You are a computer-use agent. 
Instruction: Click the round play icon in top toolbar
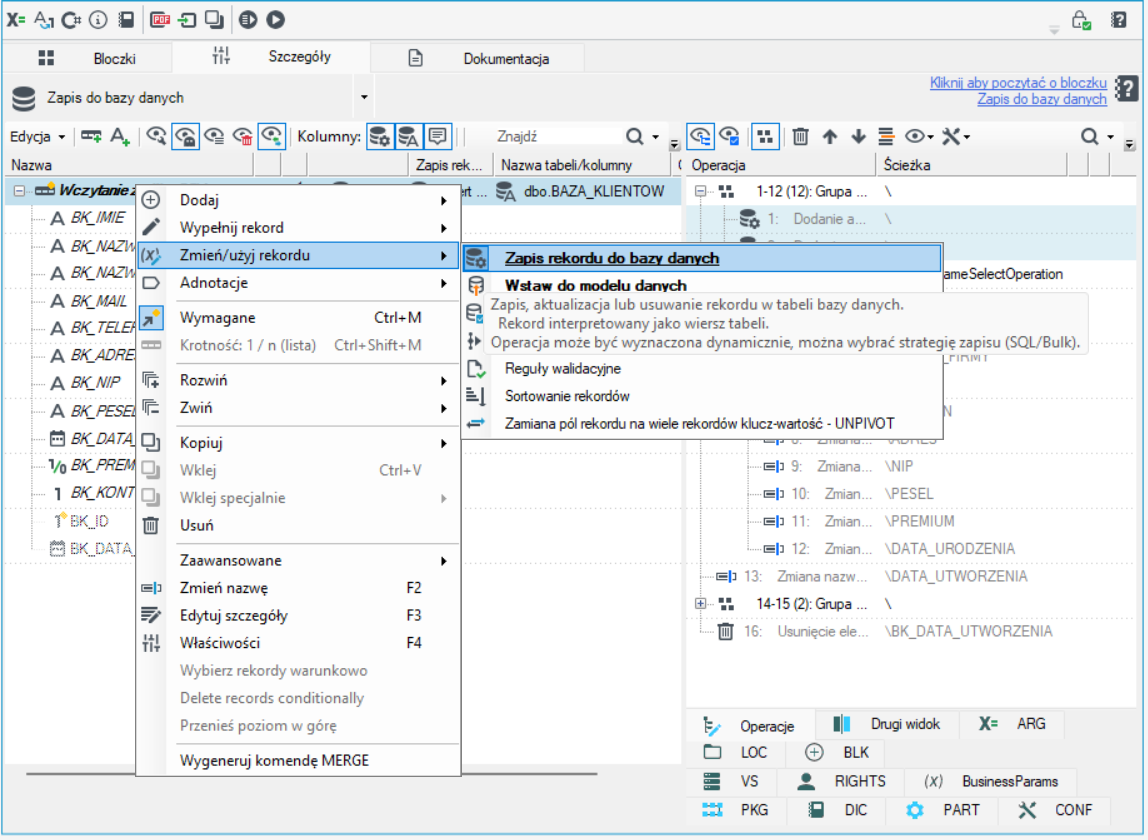(x=275, y=20)
